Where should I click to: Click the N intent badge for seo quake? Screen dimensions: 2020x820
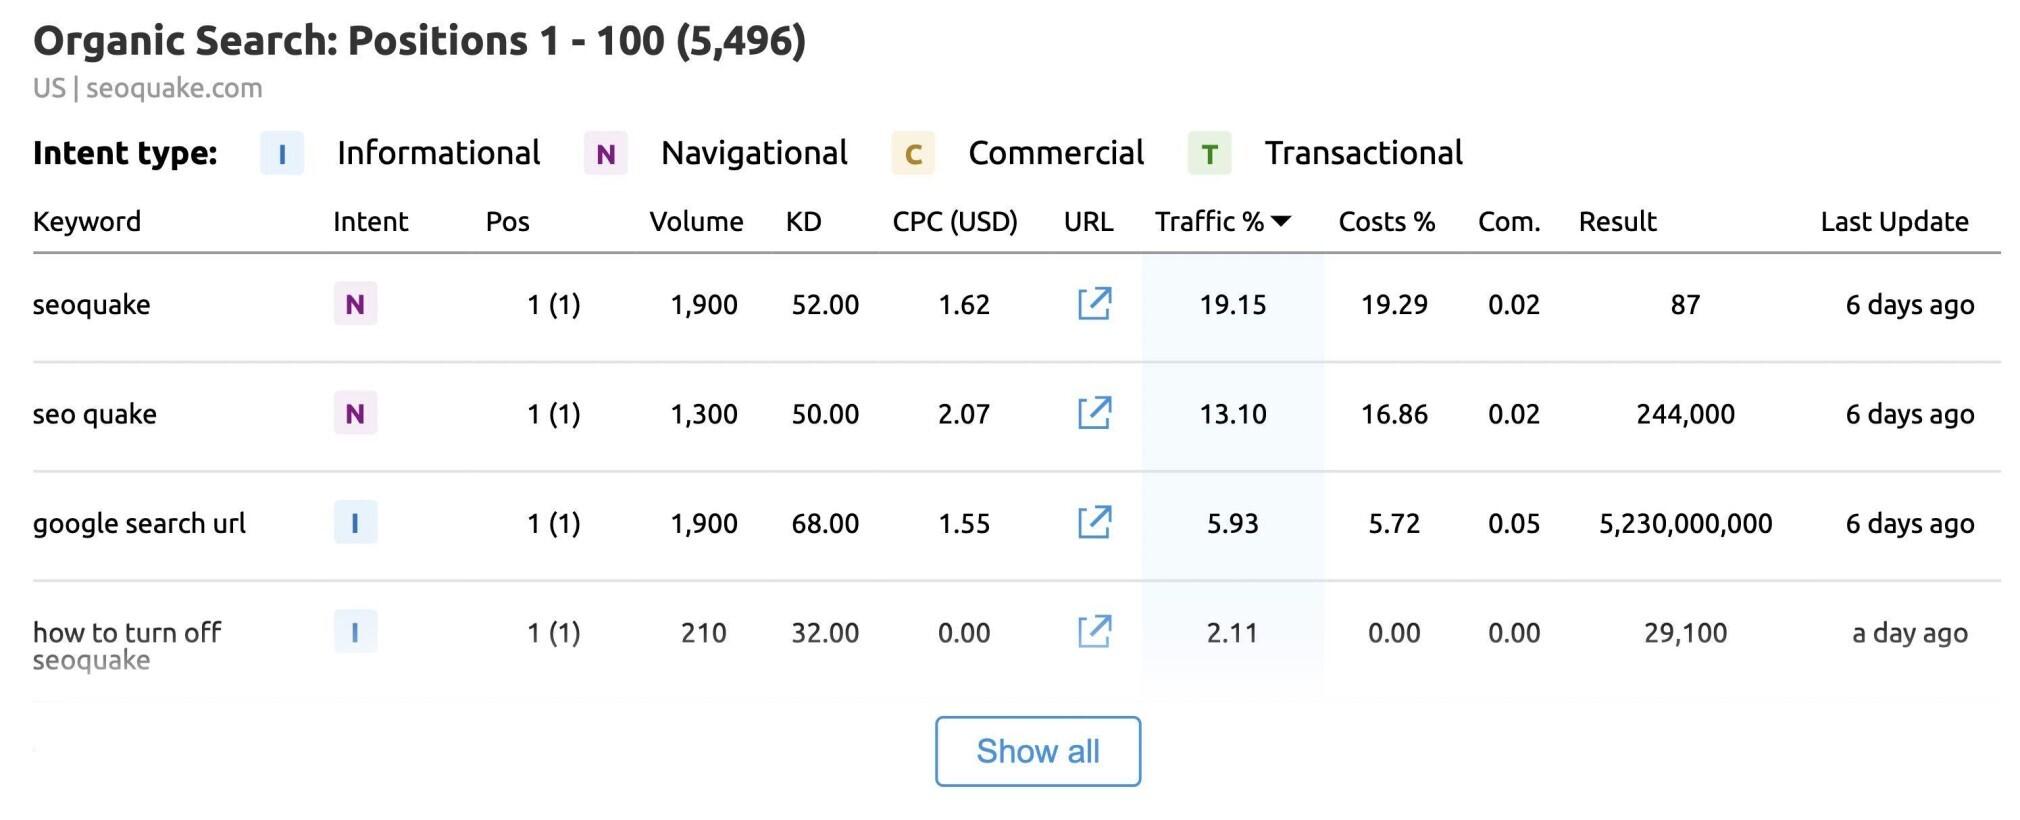355,413
